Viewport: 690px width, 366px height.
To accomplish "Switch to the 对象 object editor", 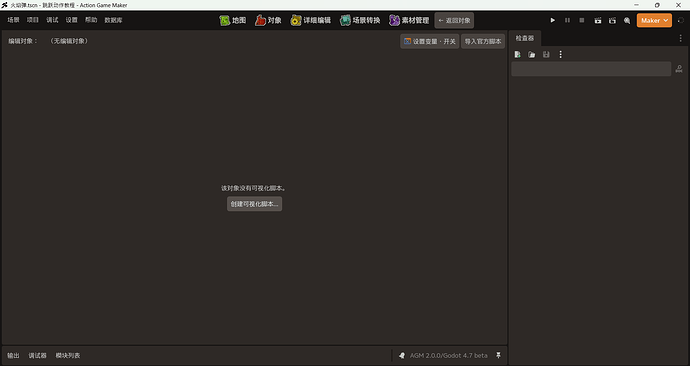I will [x=268, y=20].
